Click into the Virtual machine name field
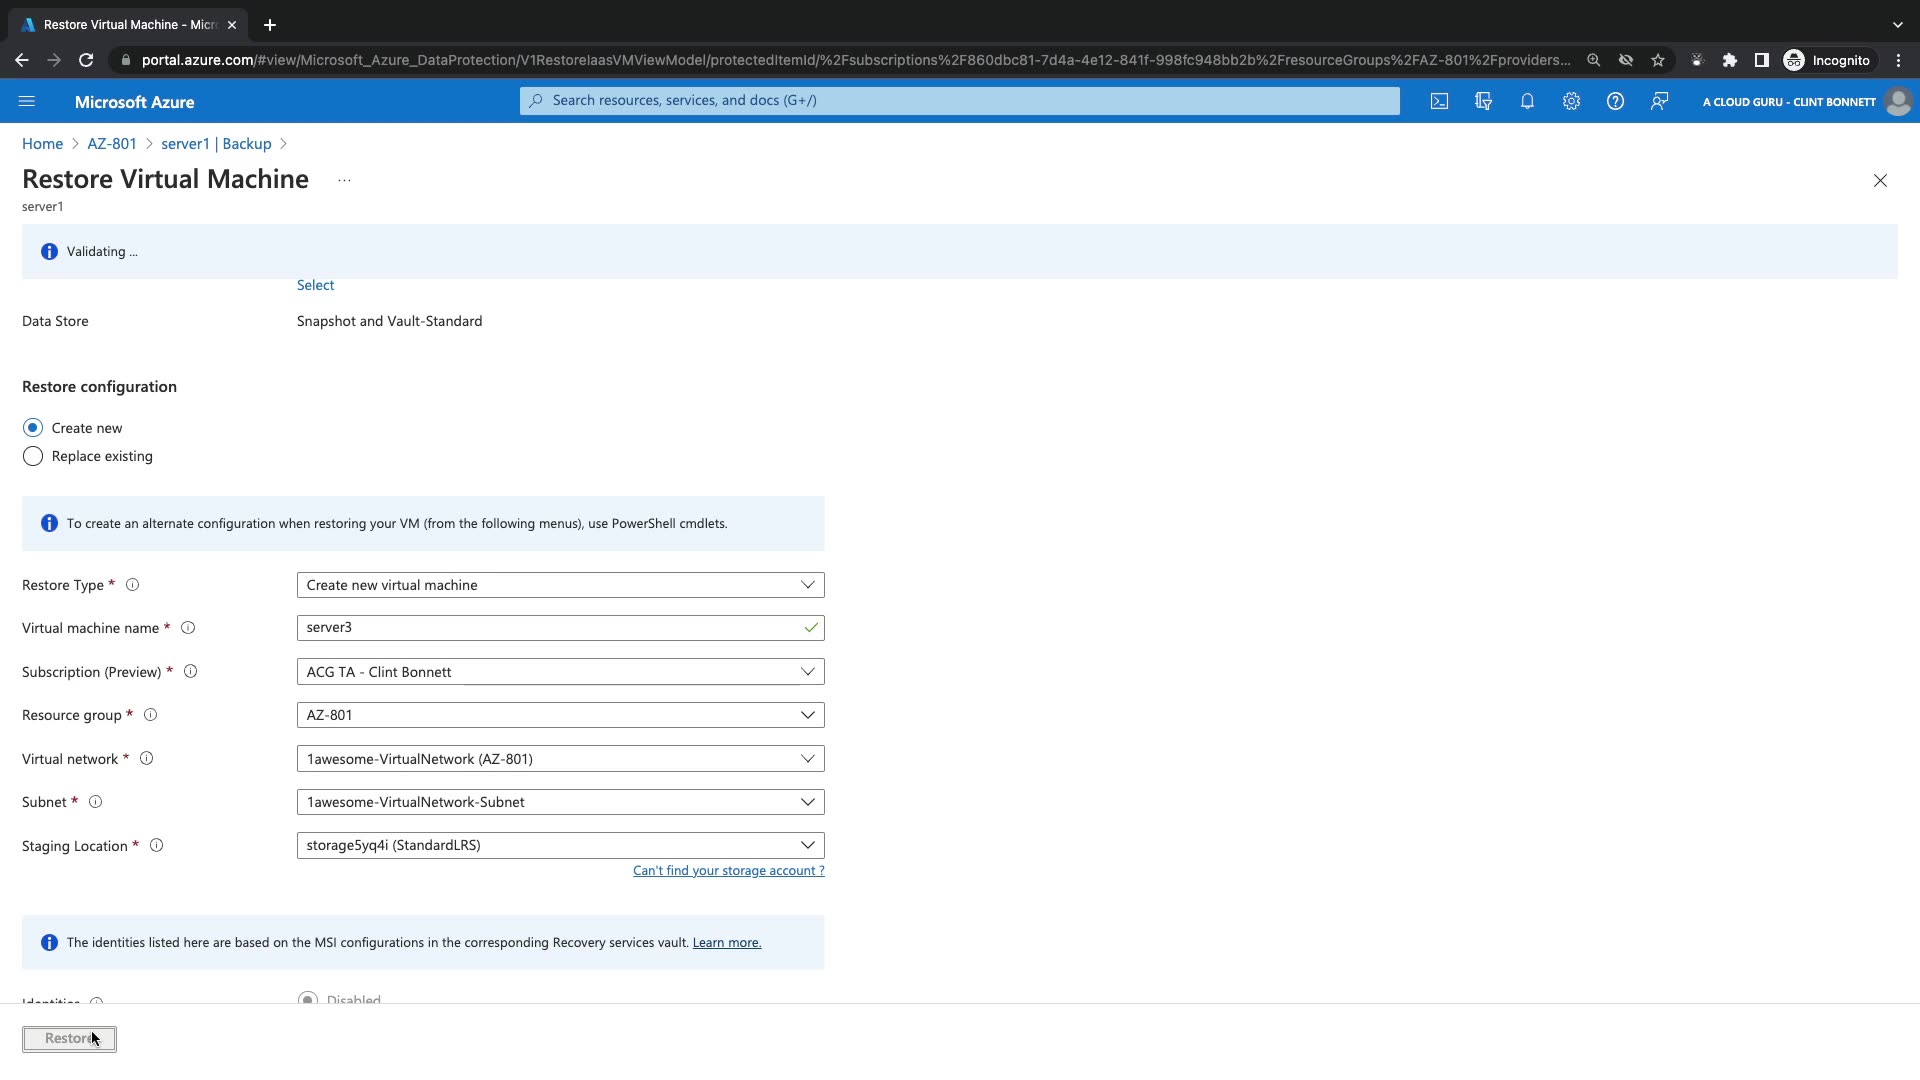Screen dimensions: 1920x1080 coord(550,628)
